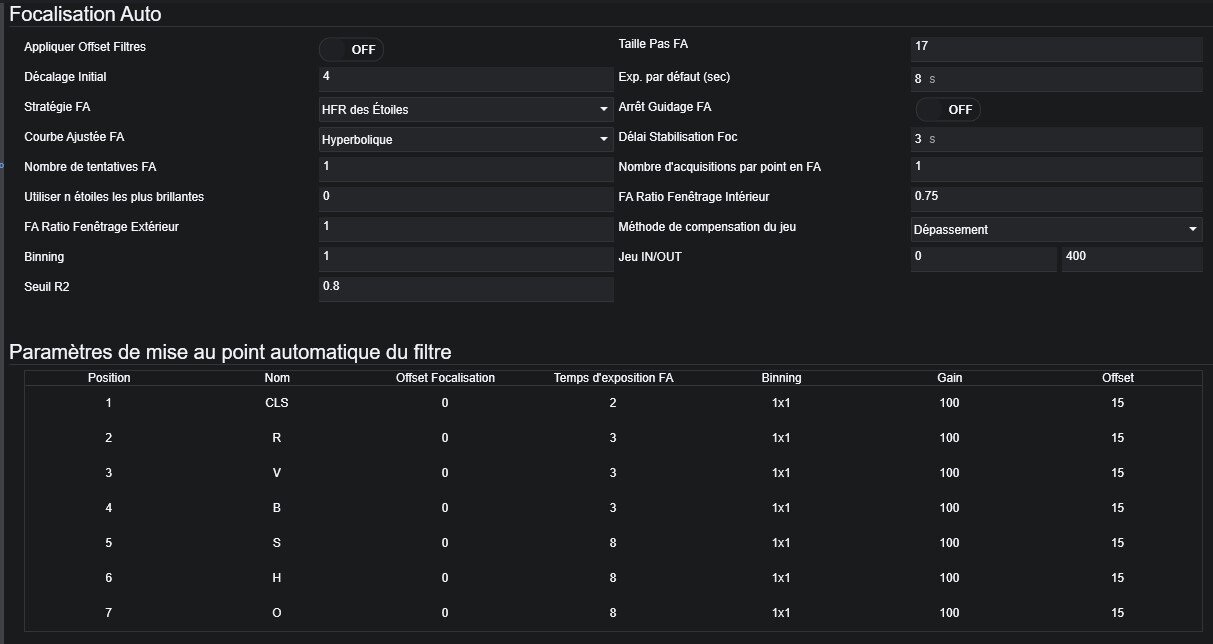Toggle the Arrêt Guidage FA switch
The image size is (1213, 644).
tap(948, 110)
